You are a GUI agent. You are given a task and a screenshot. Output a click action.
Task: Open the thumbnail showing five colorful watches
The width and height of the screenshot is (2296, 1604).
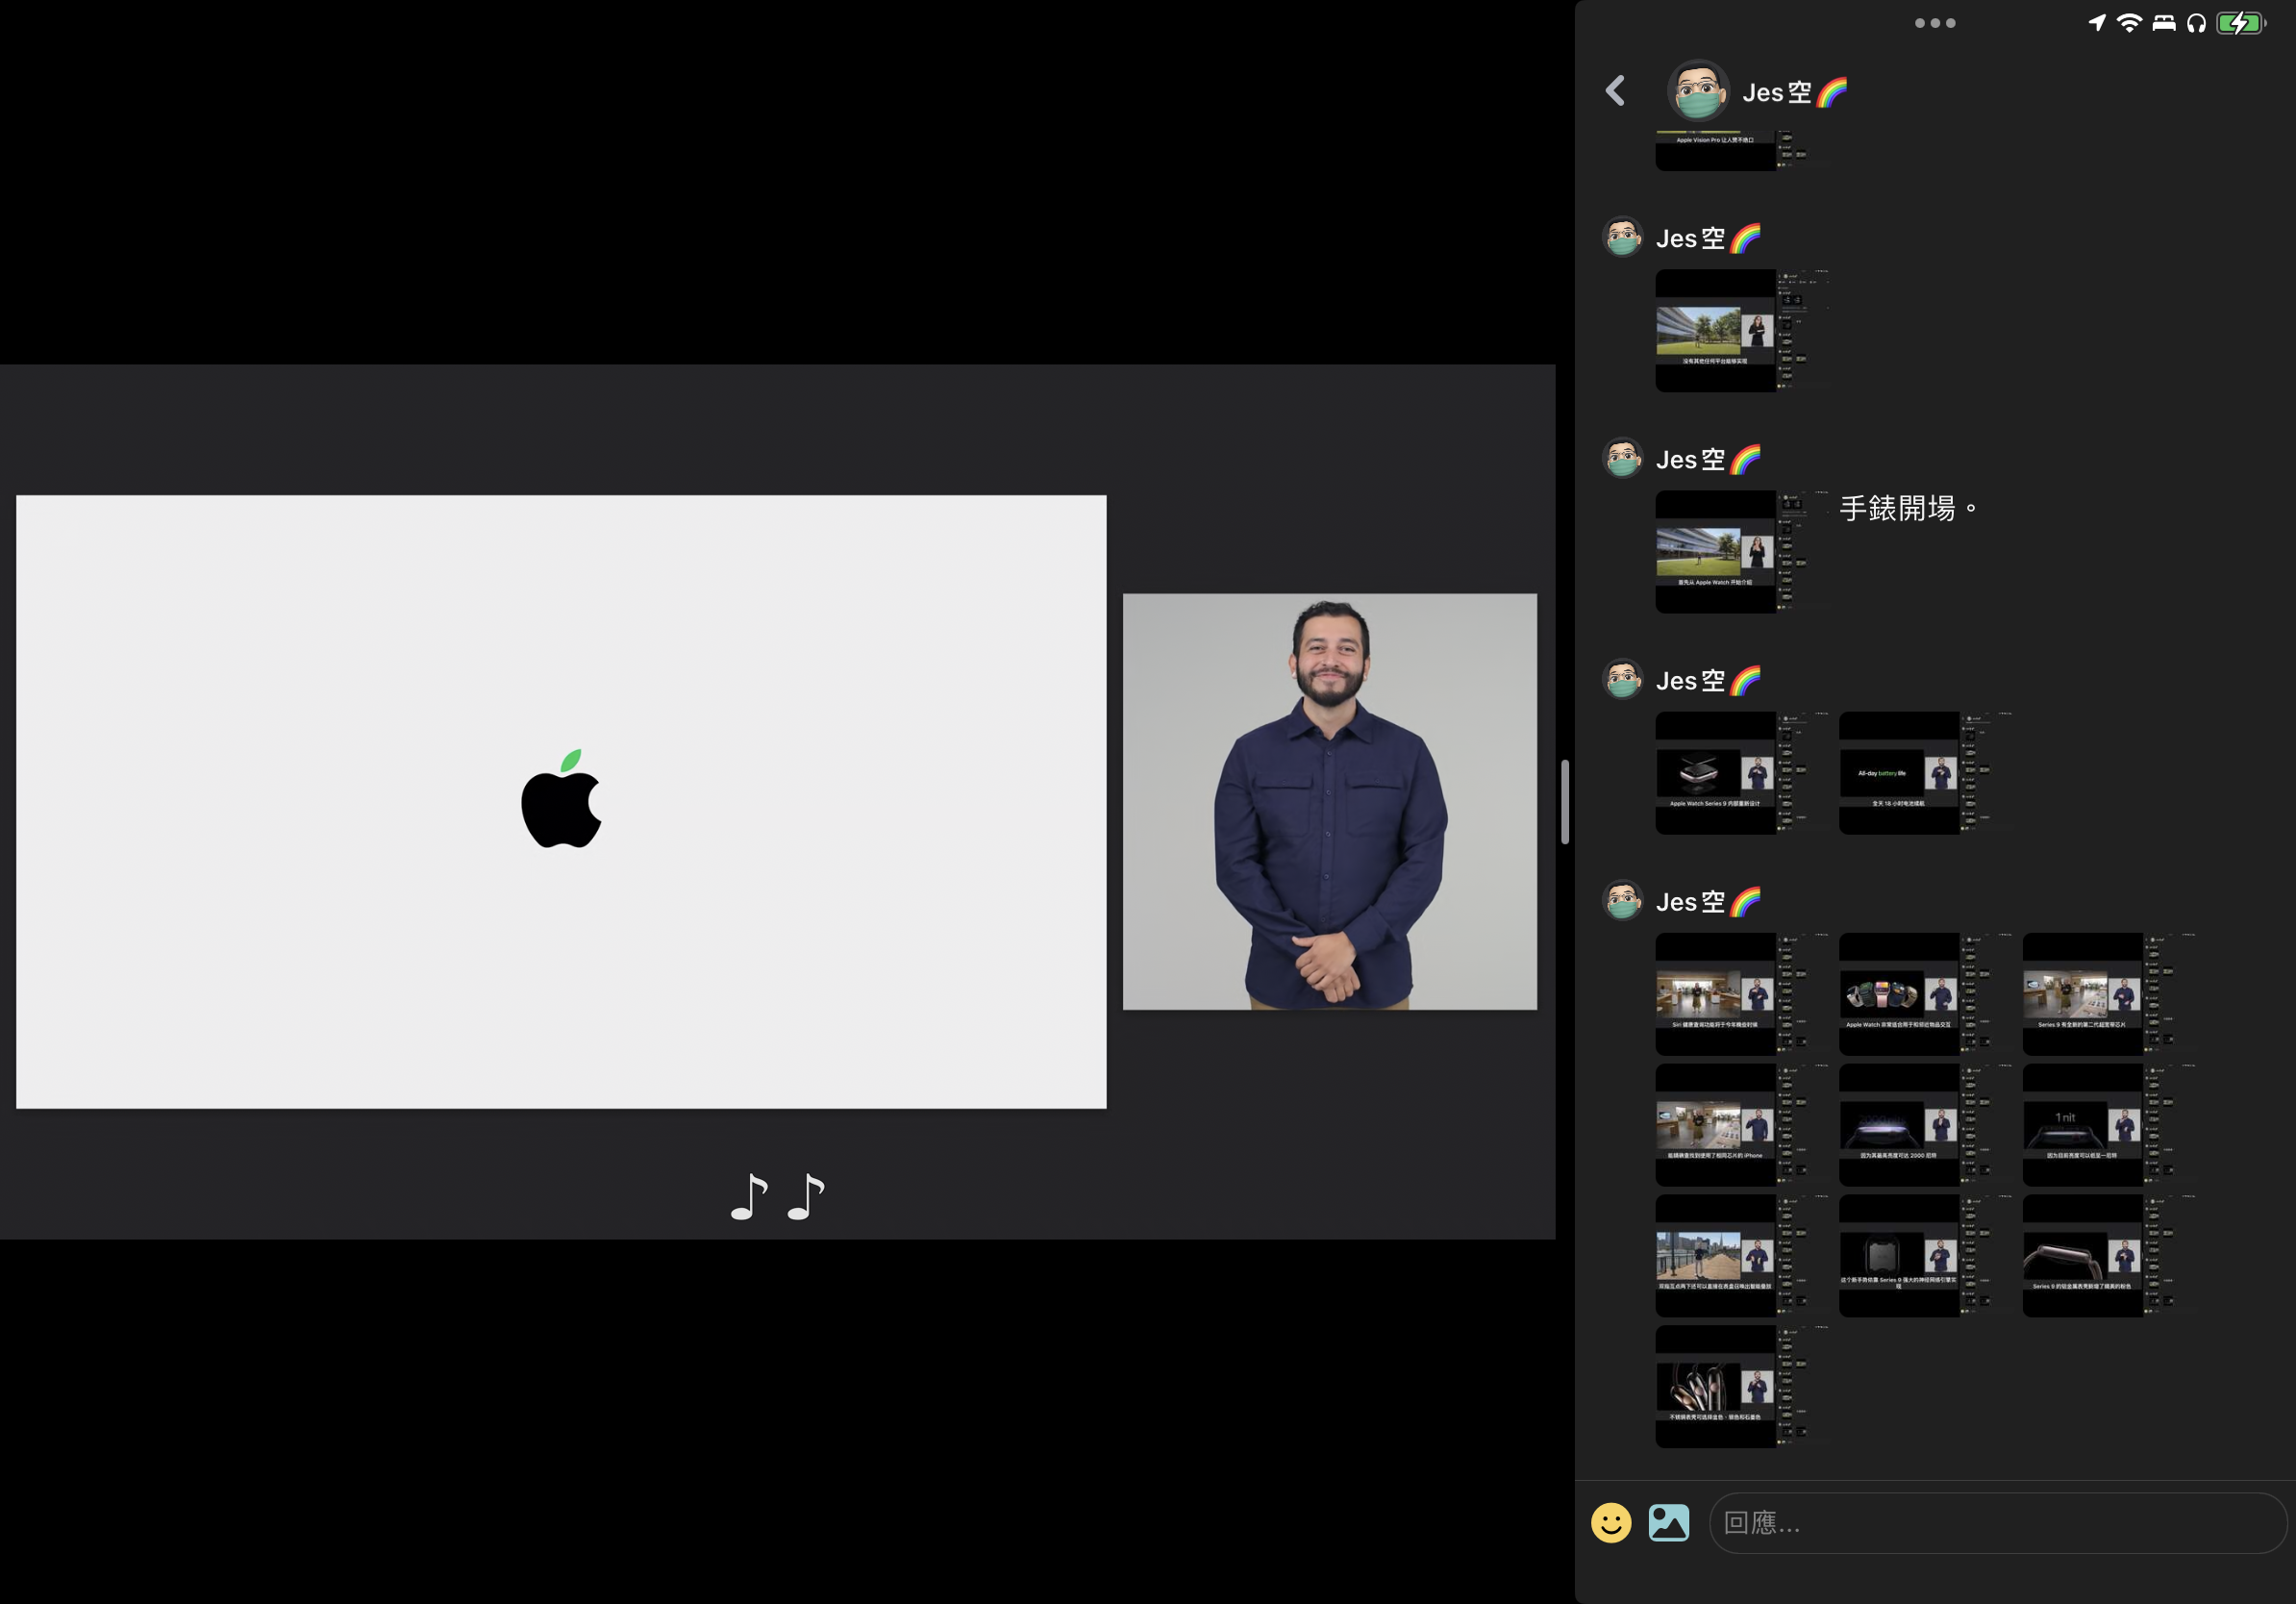[1926, 994]
